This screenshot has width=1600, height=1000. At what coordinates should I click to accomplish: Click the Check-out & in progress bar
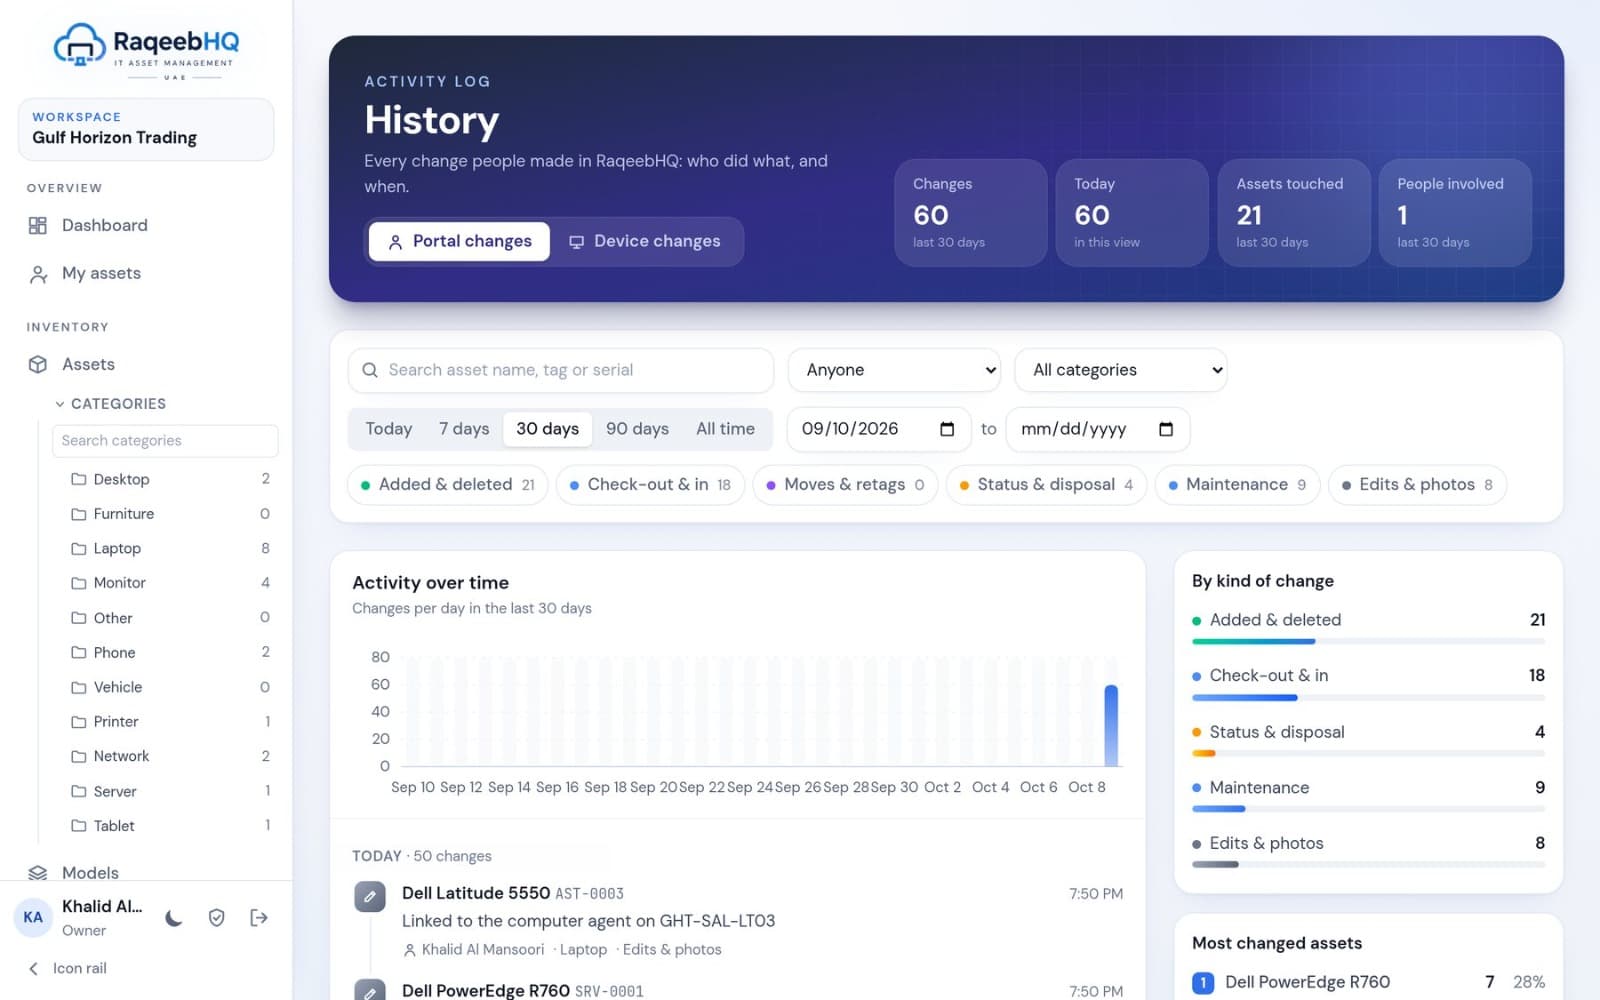1368,697
